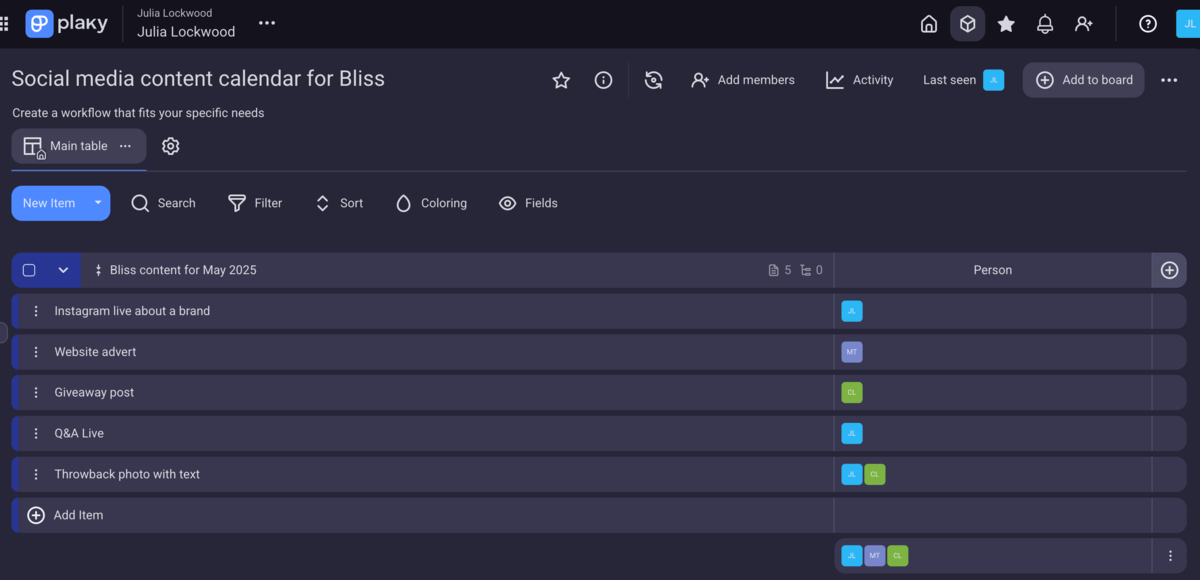Click the Add members button

tap(743, 80)
